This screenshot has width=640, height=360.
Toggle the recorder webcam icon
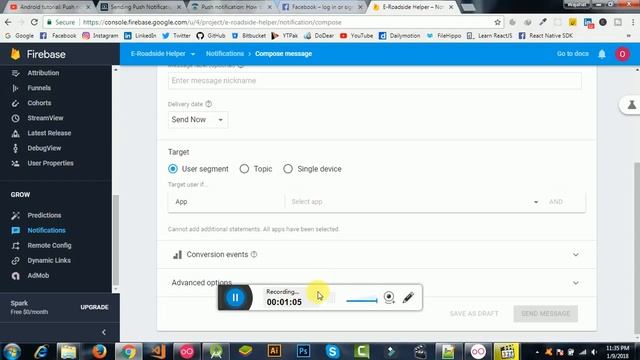point(389,298)
